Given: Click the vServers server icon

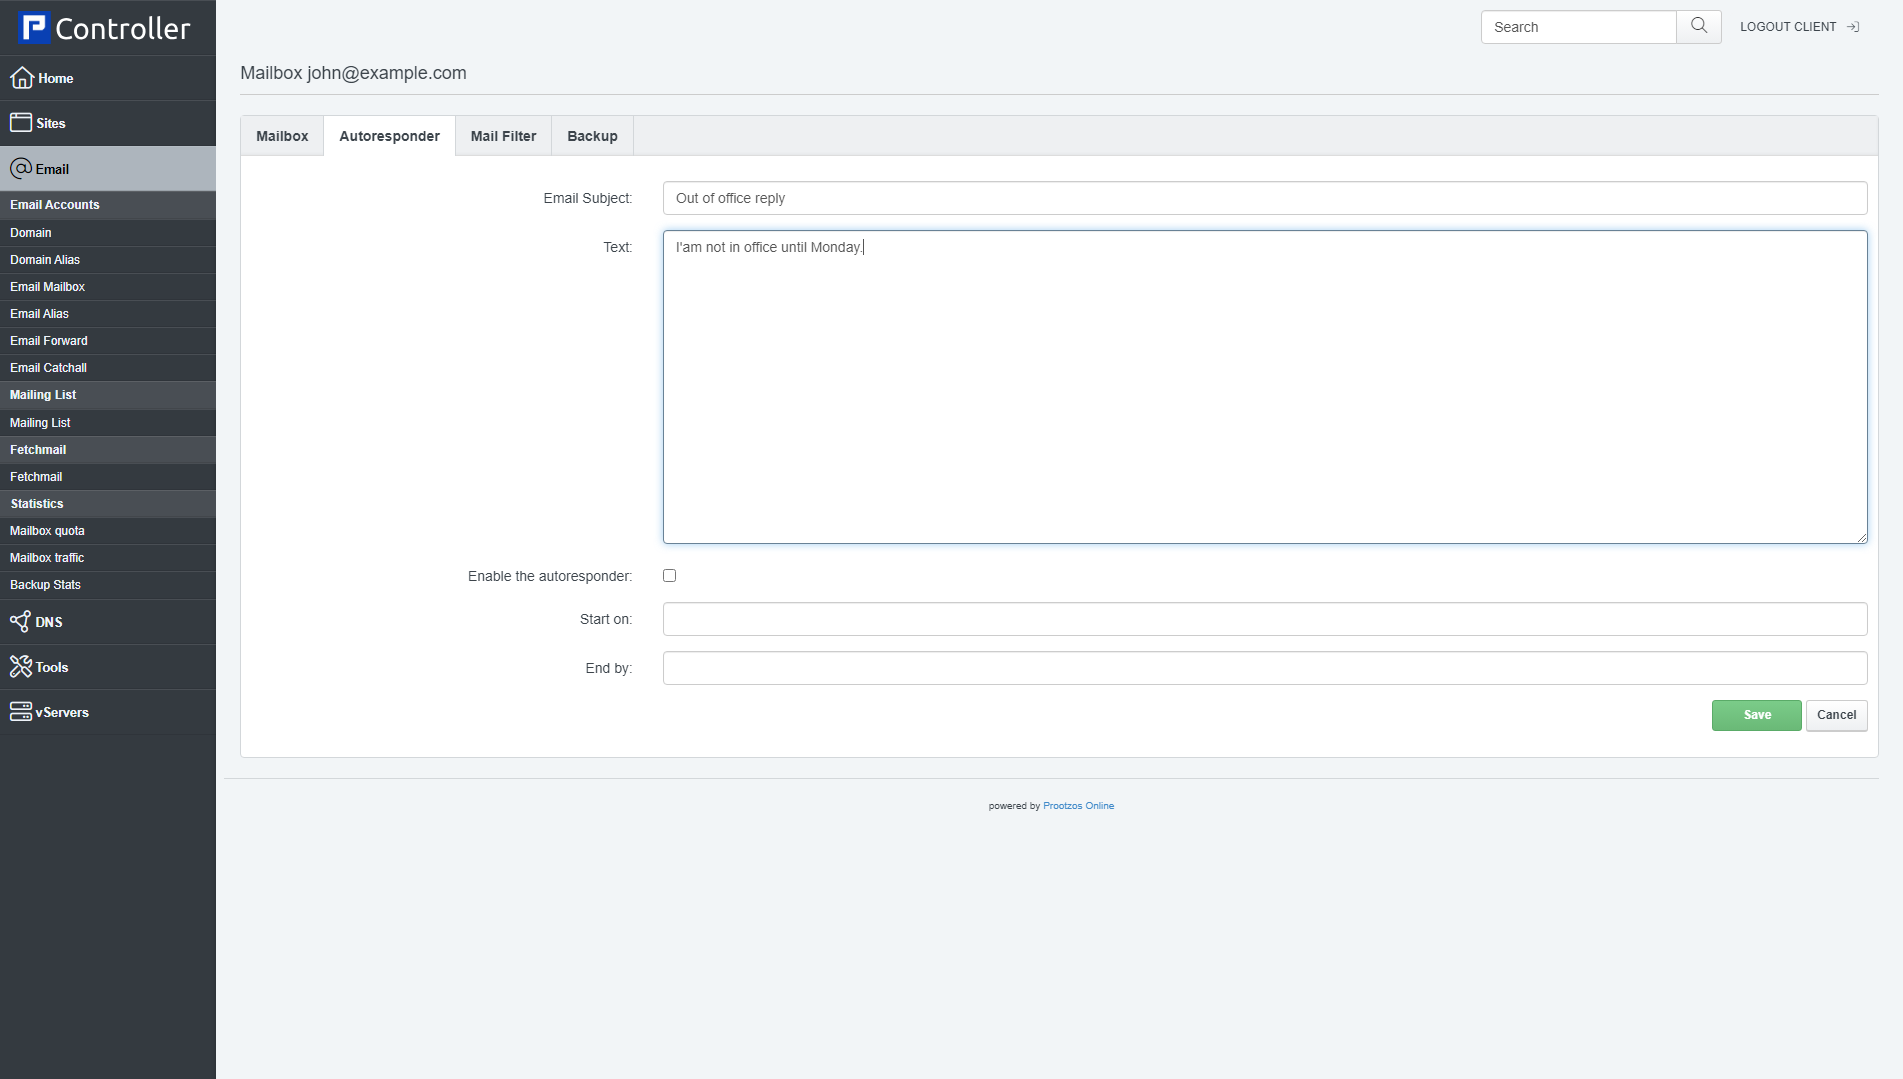Looking at the screenshot, I should pos(22,711).
